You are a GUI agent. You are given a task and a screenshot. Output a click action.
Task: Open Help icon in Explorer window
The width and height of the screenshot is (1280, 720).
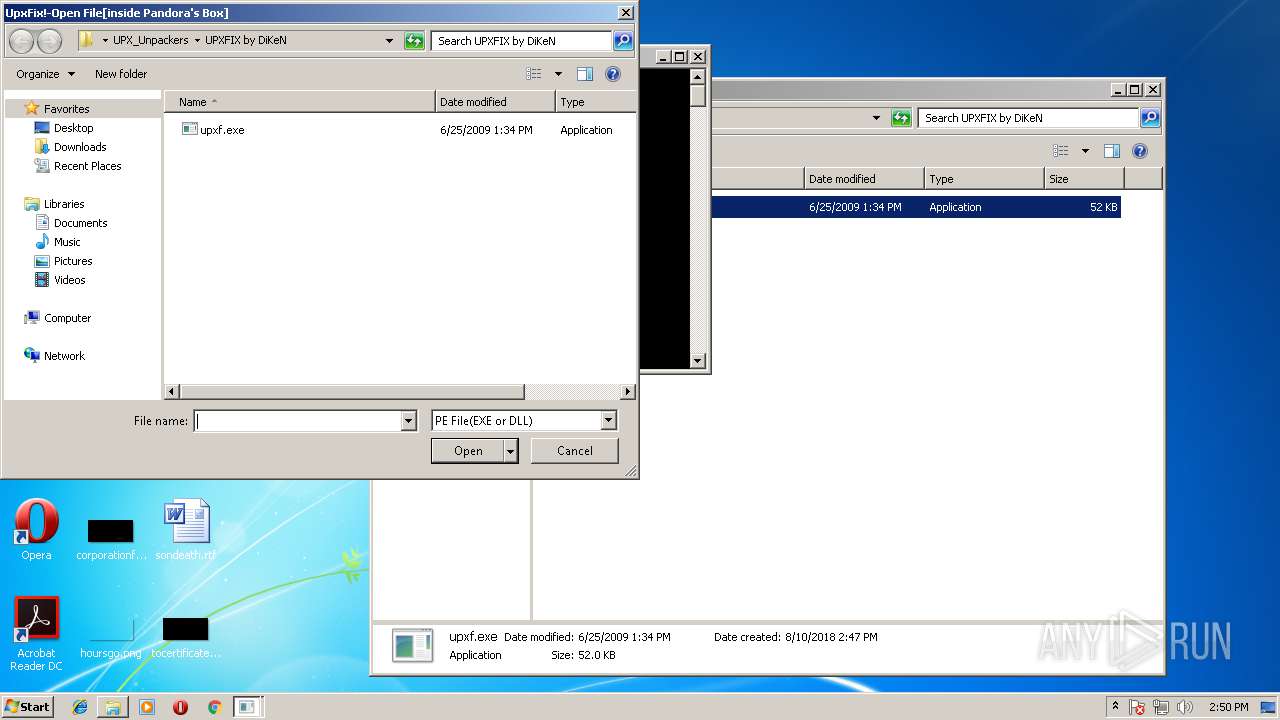pyautogui.click(x=1139, y=151)
